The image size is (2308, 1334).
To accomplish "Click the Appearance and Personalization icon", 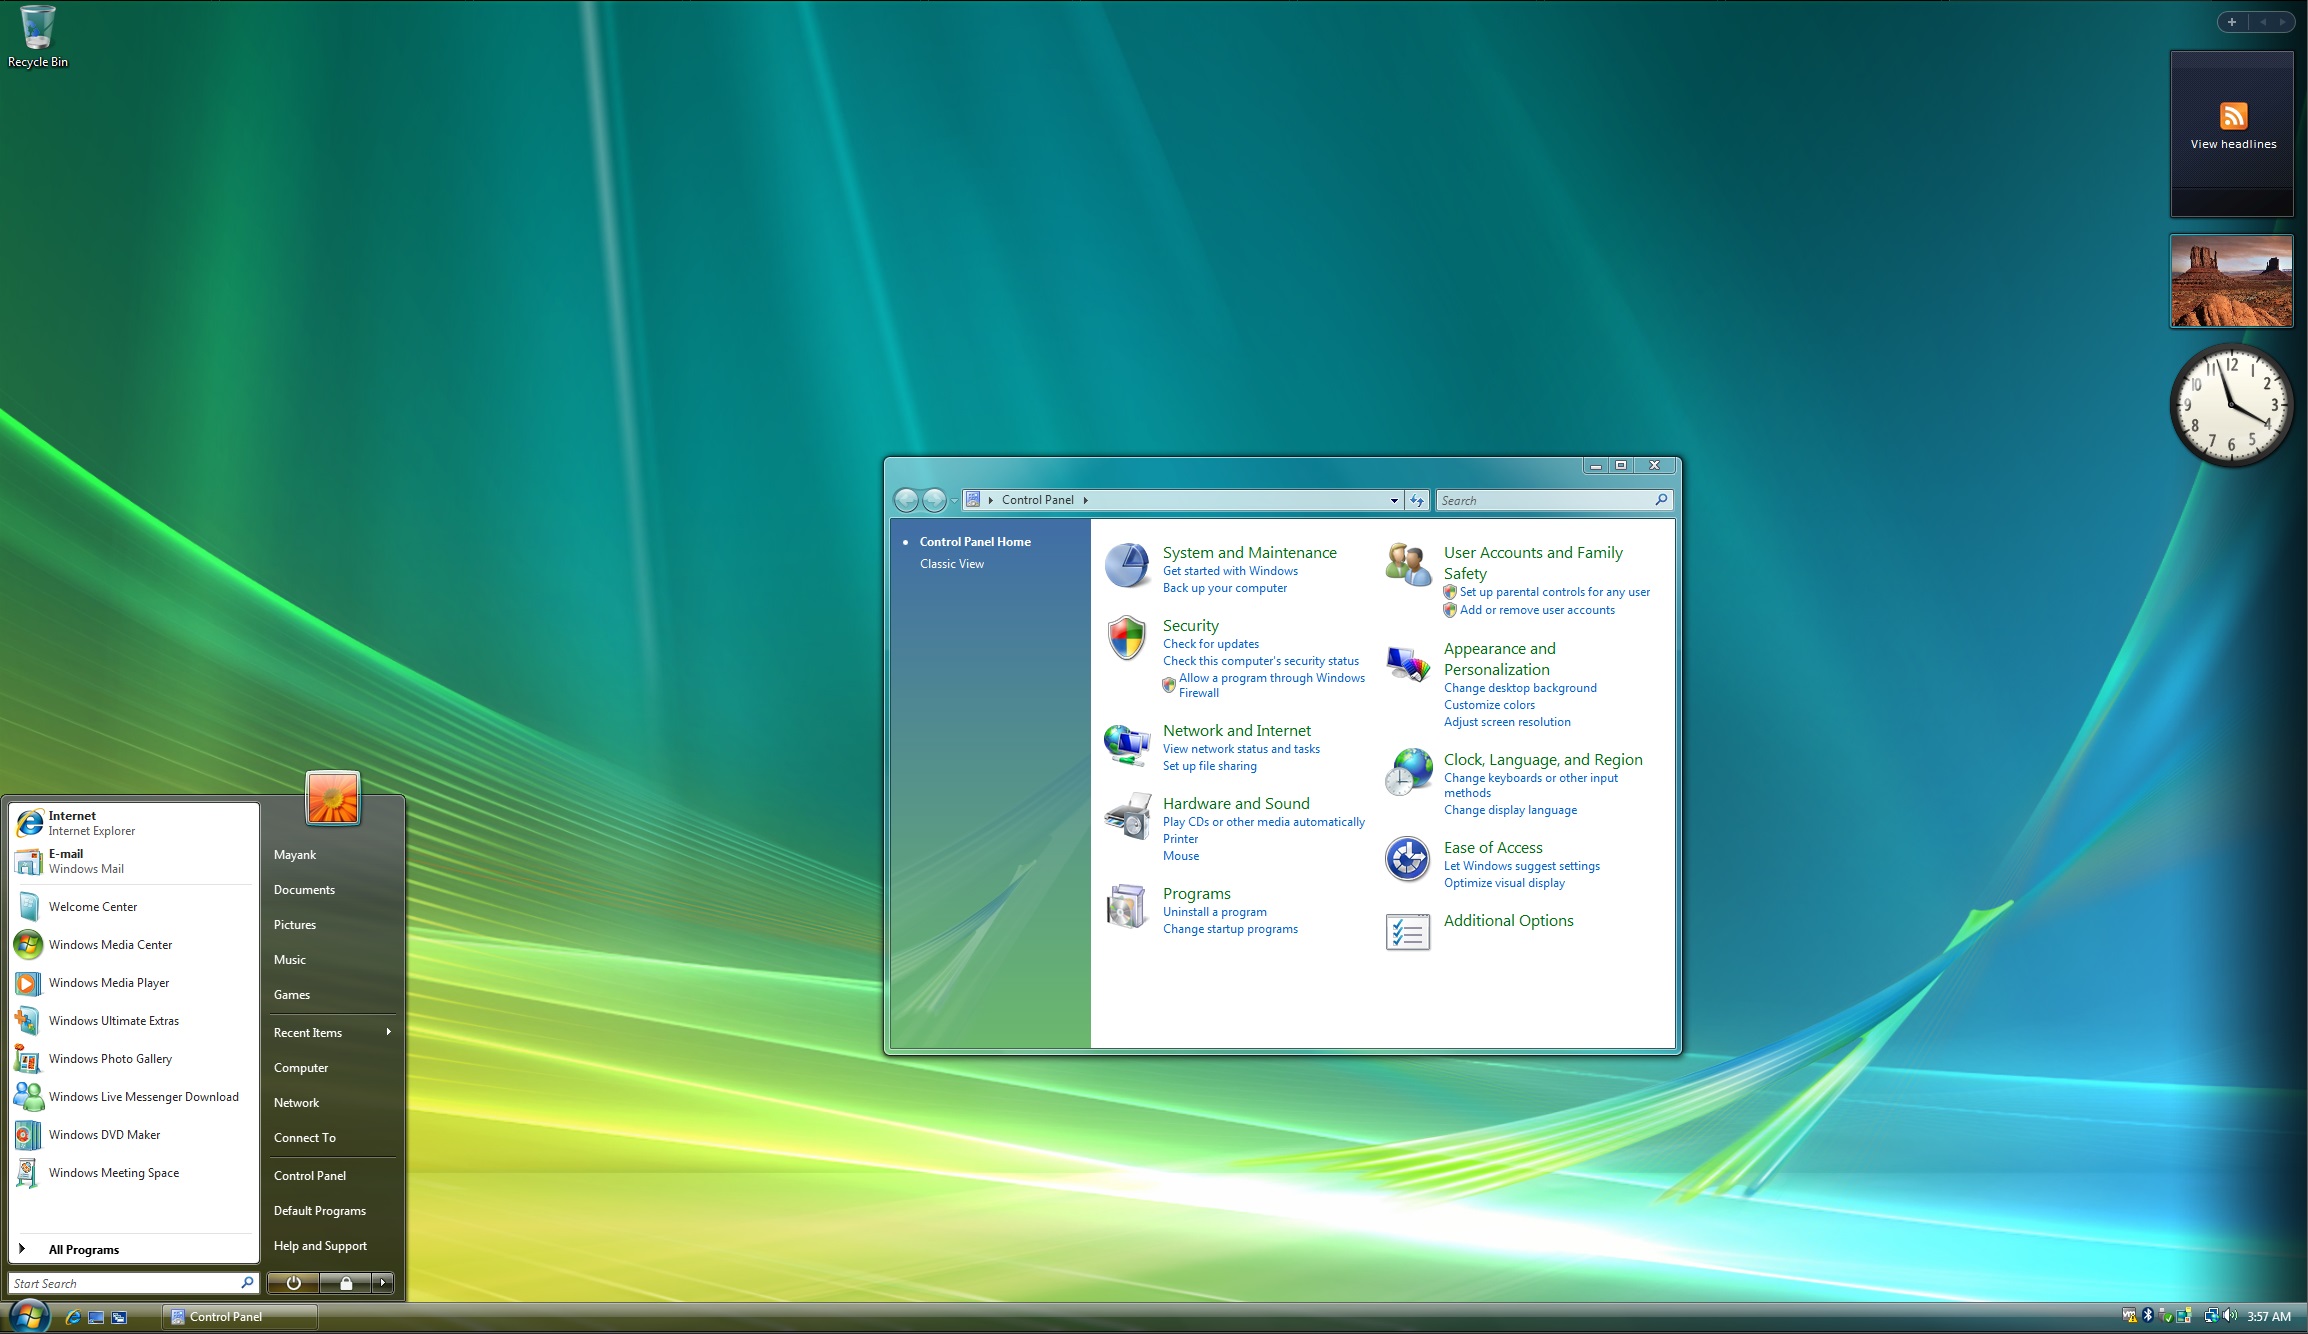I will coord(1407,663).
